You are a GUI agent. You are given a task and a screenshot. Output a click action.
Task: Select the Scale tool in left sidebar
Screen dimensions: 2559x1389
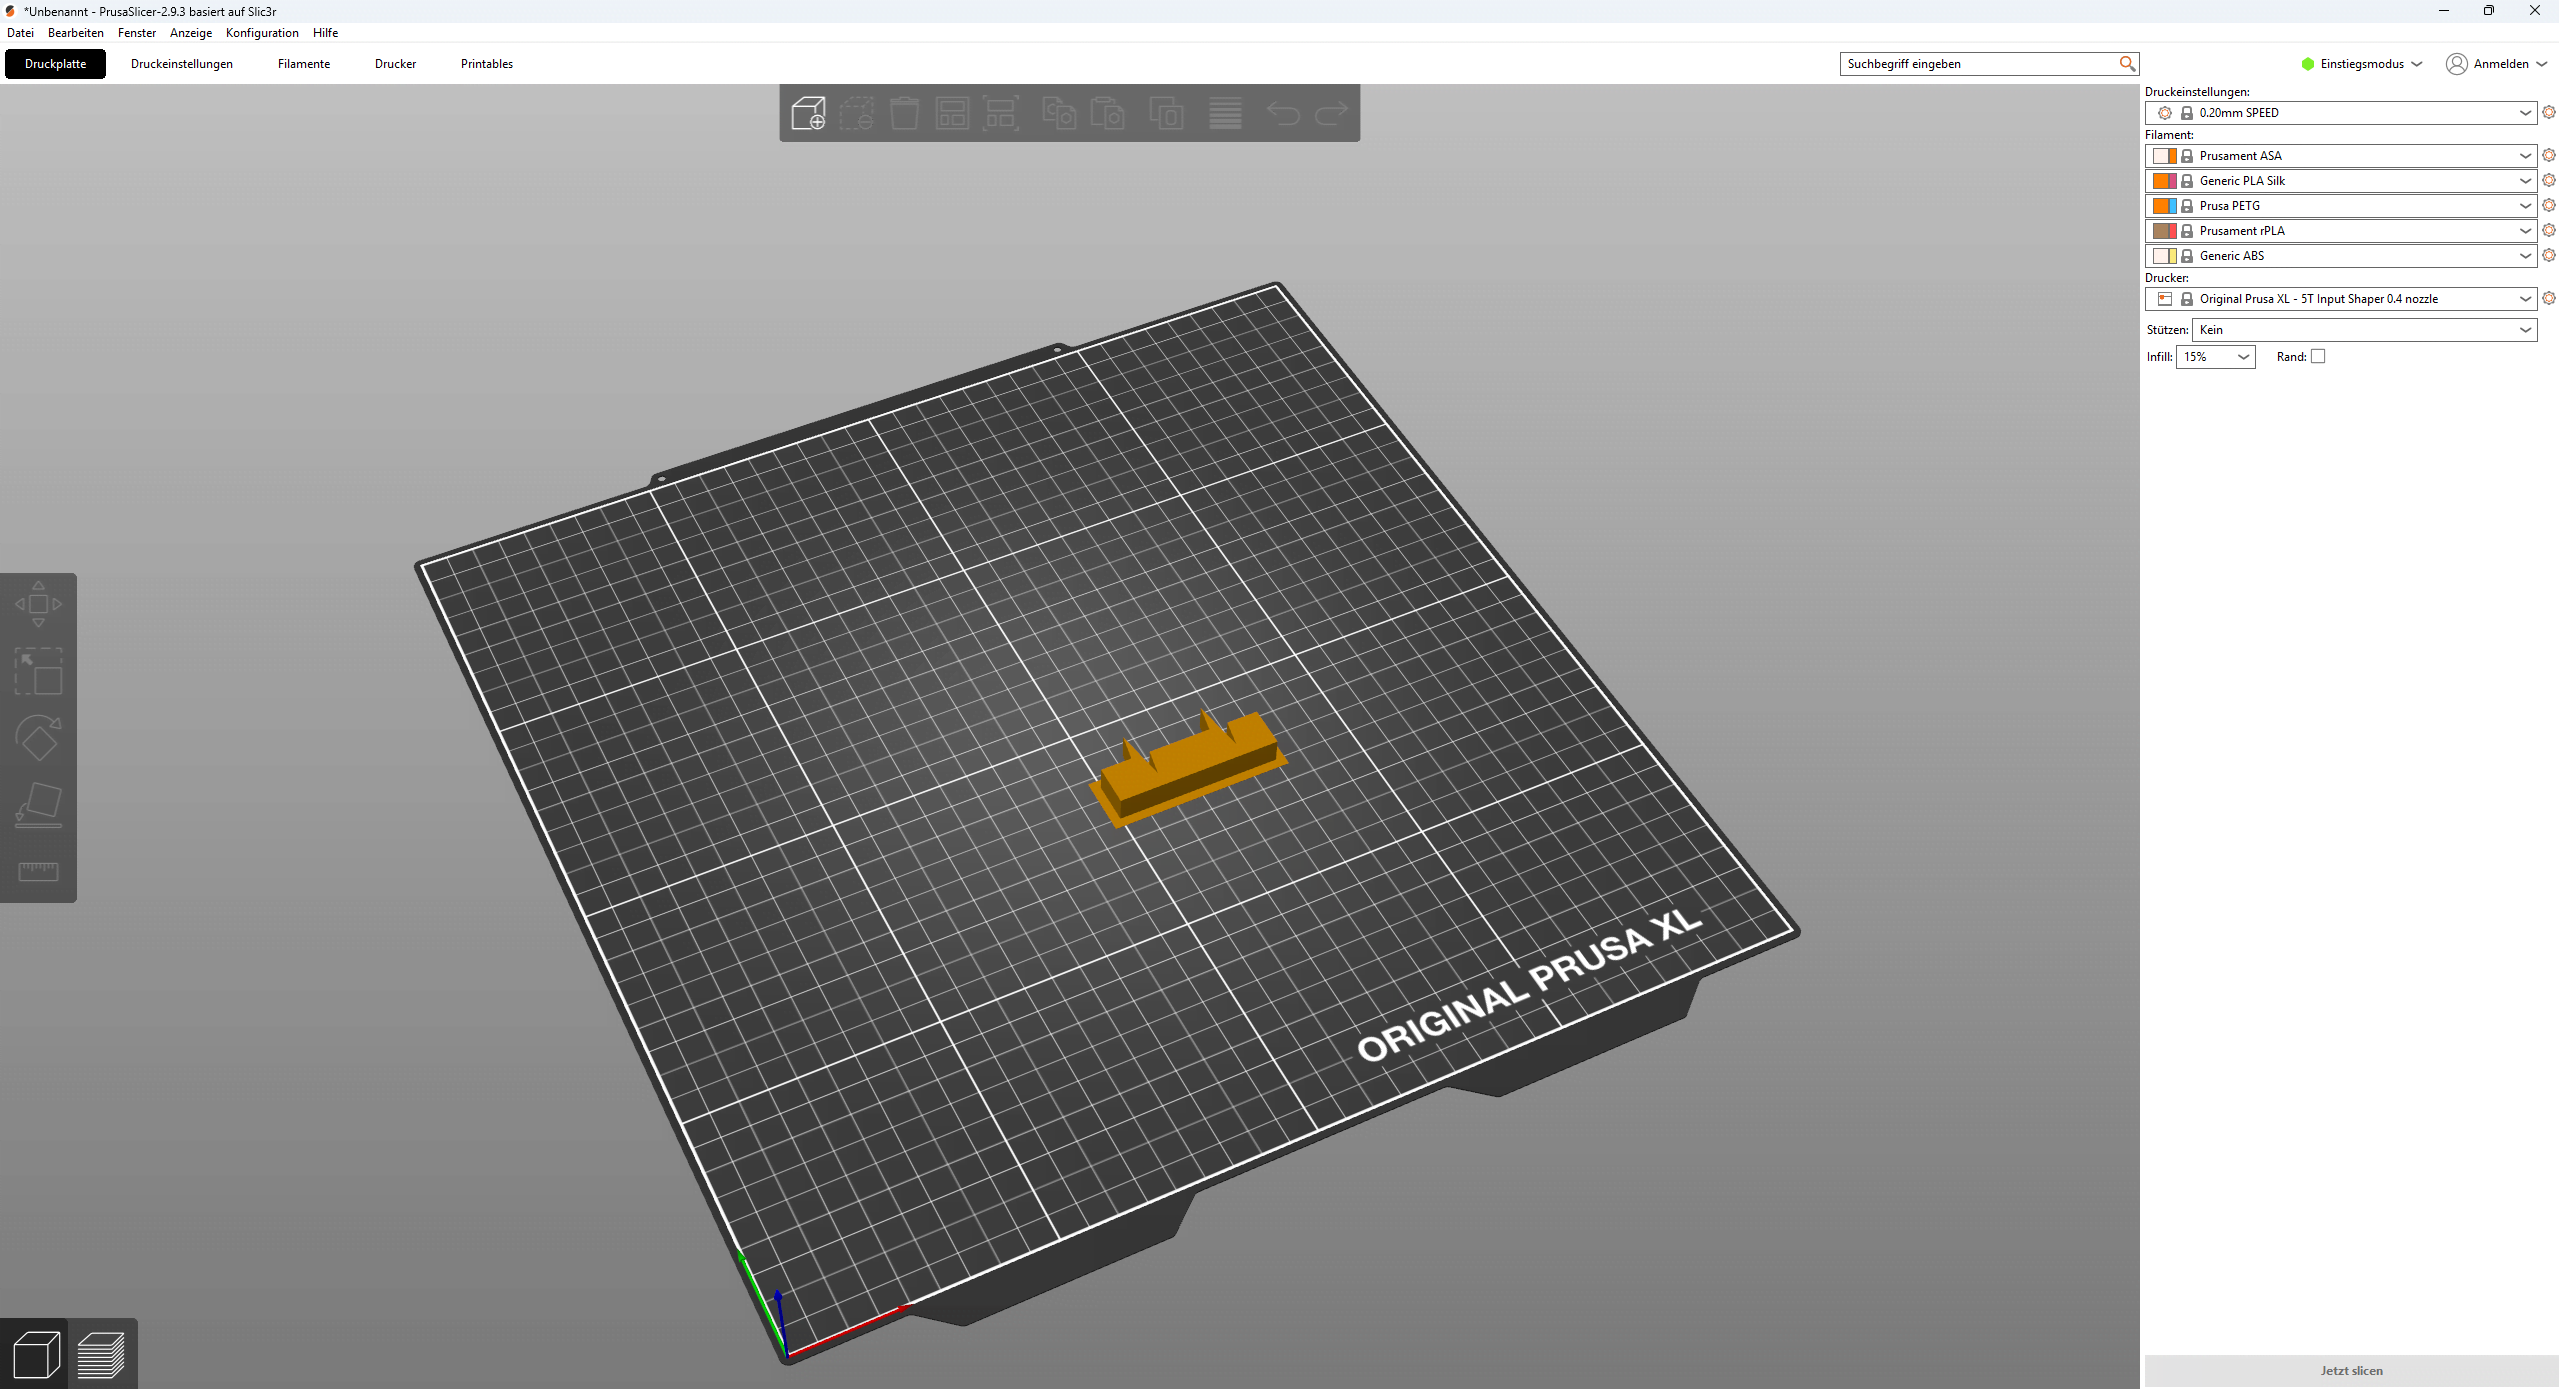(x=38, y=671)
